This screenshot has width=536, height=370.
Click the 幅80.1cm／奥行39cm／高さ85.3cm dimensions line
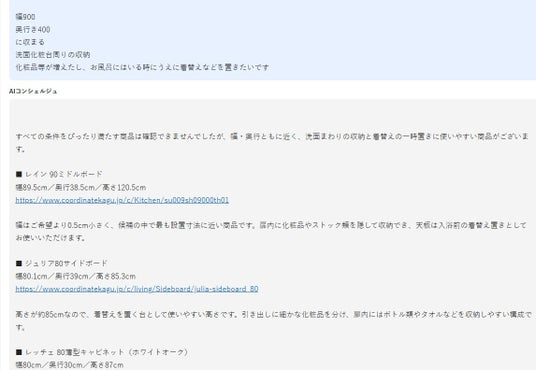click(x=76, y=276)
